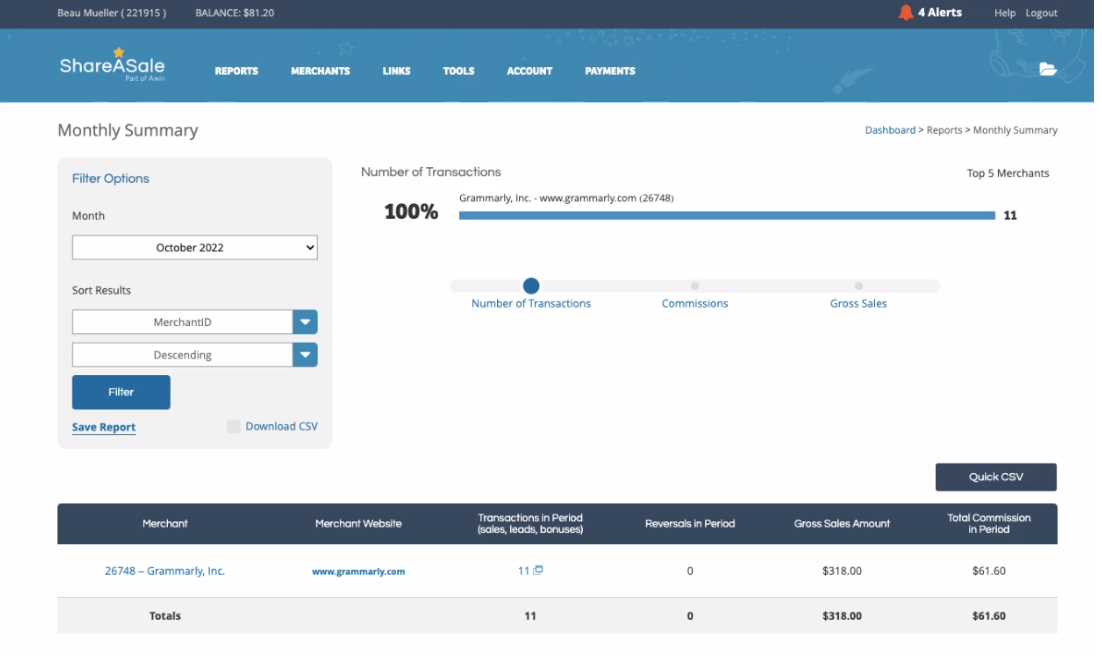1102x656 pixels.
Task: Go to Dashboard breadcrumb link
Action: click(x=890, y=130)
